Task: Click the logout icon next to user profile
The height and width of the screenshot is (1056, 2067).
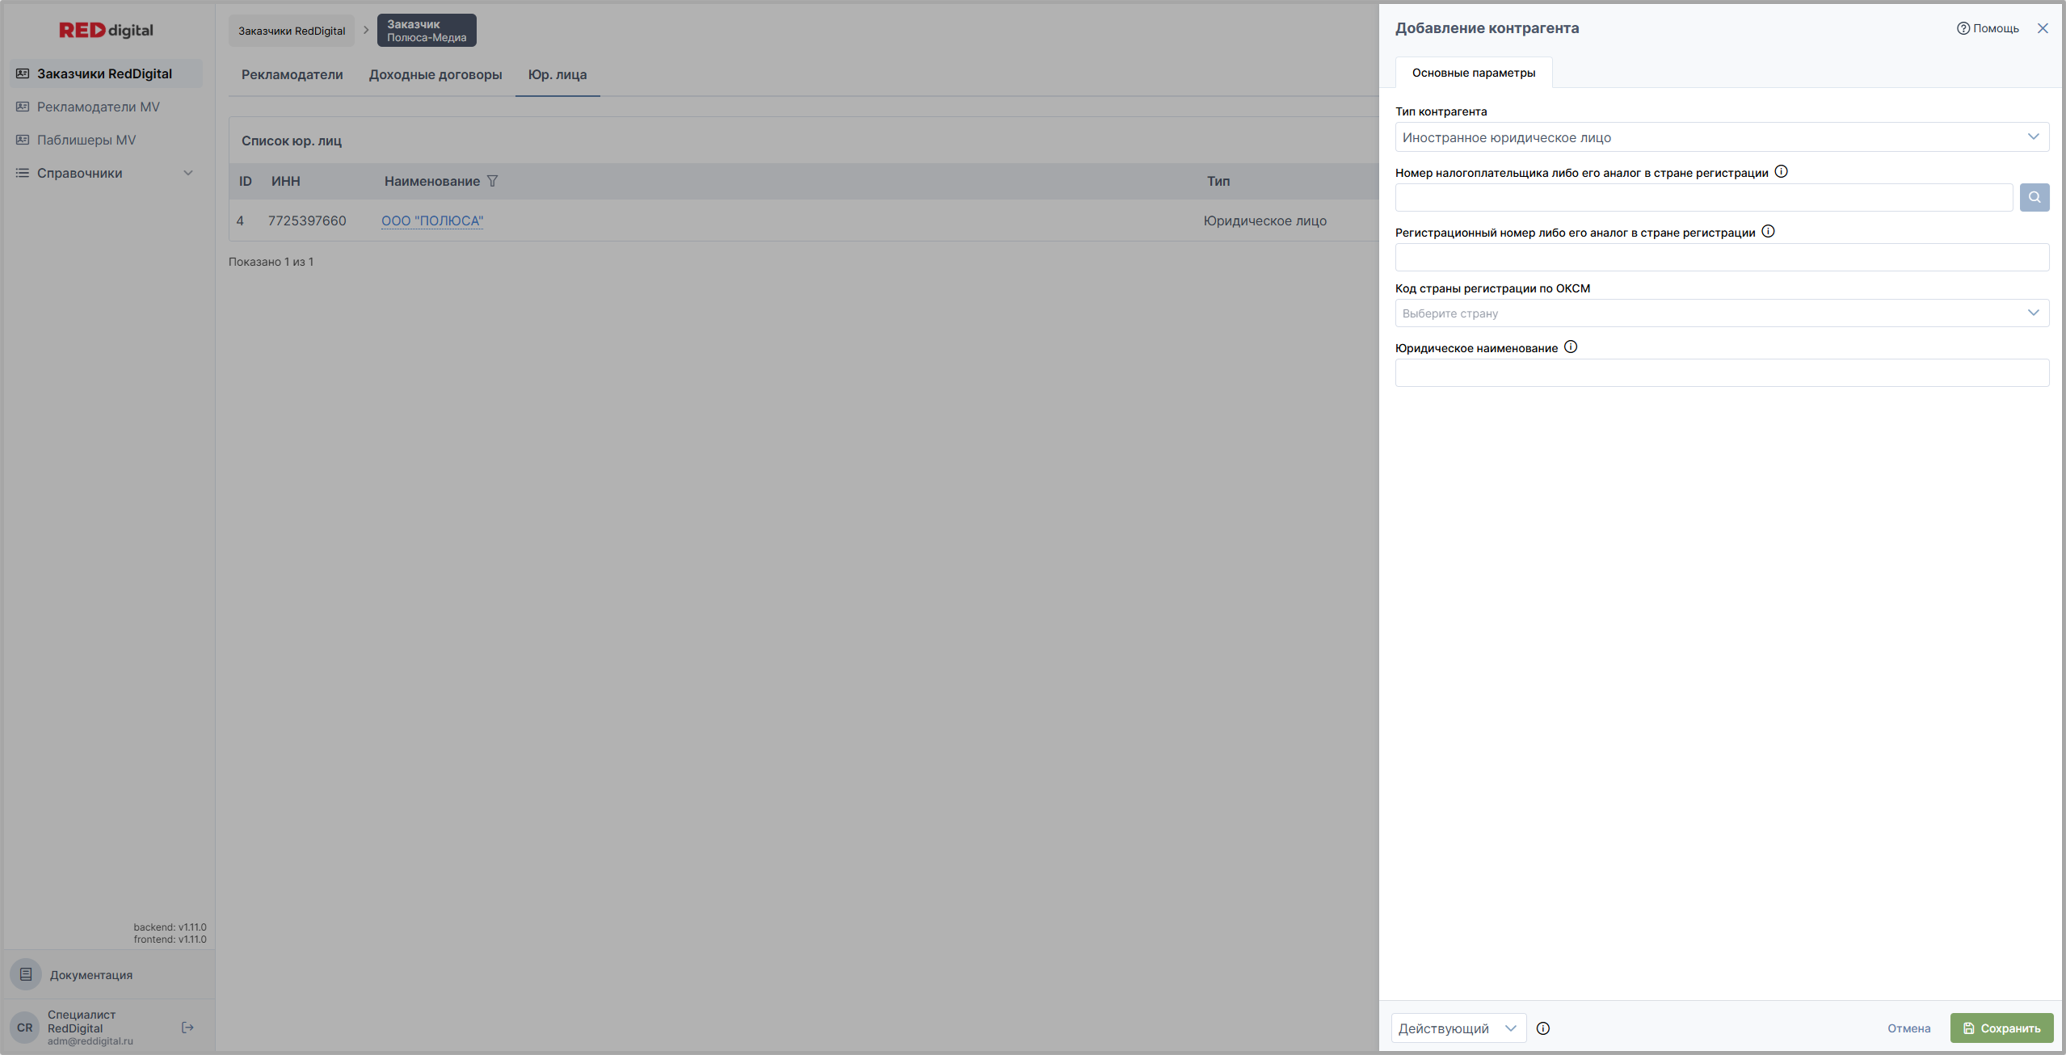Action: click(x=187, y=1027)
